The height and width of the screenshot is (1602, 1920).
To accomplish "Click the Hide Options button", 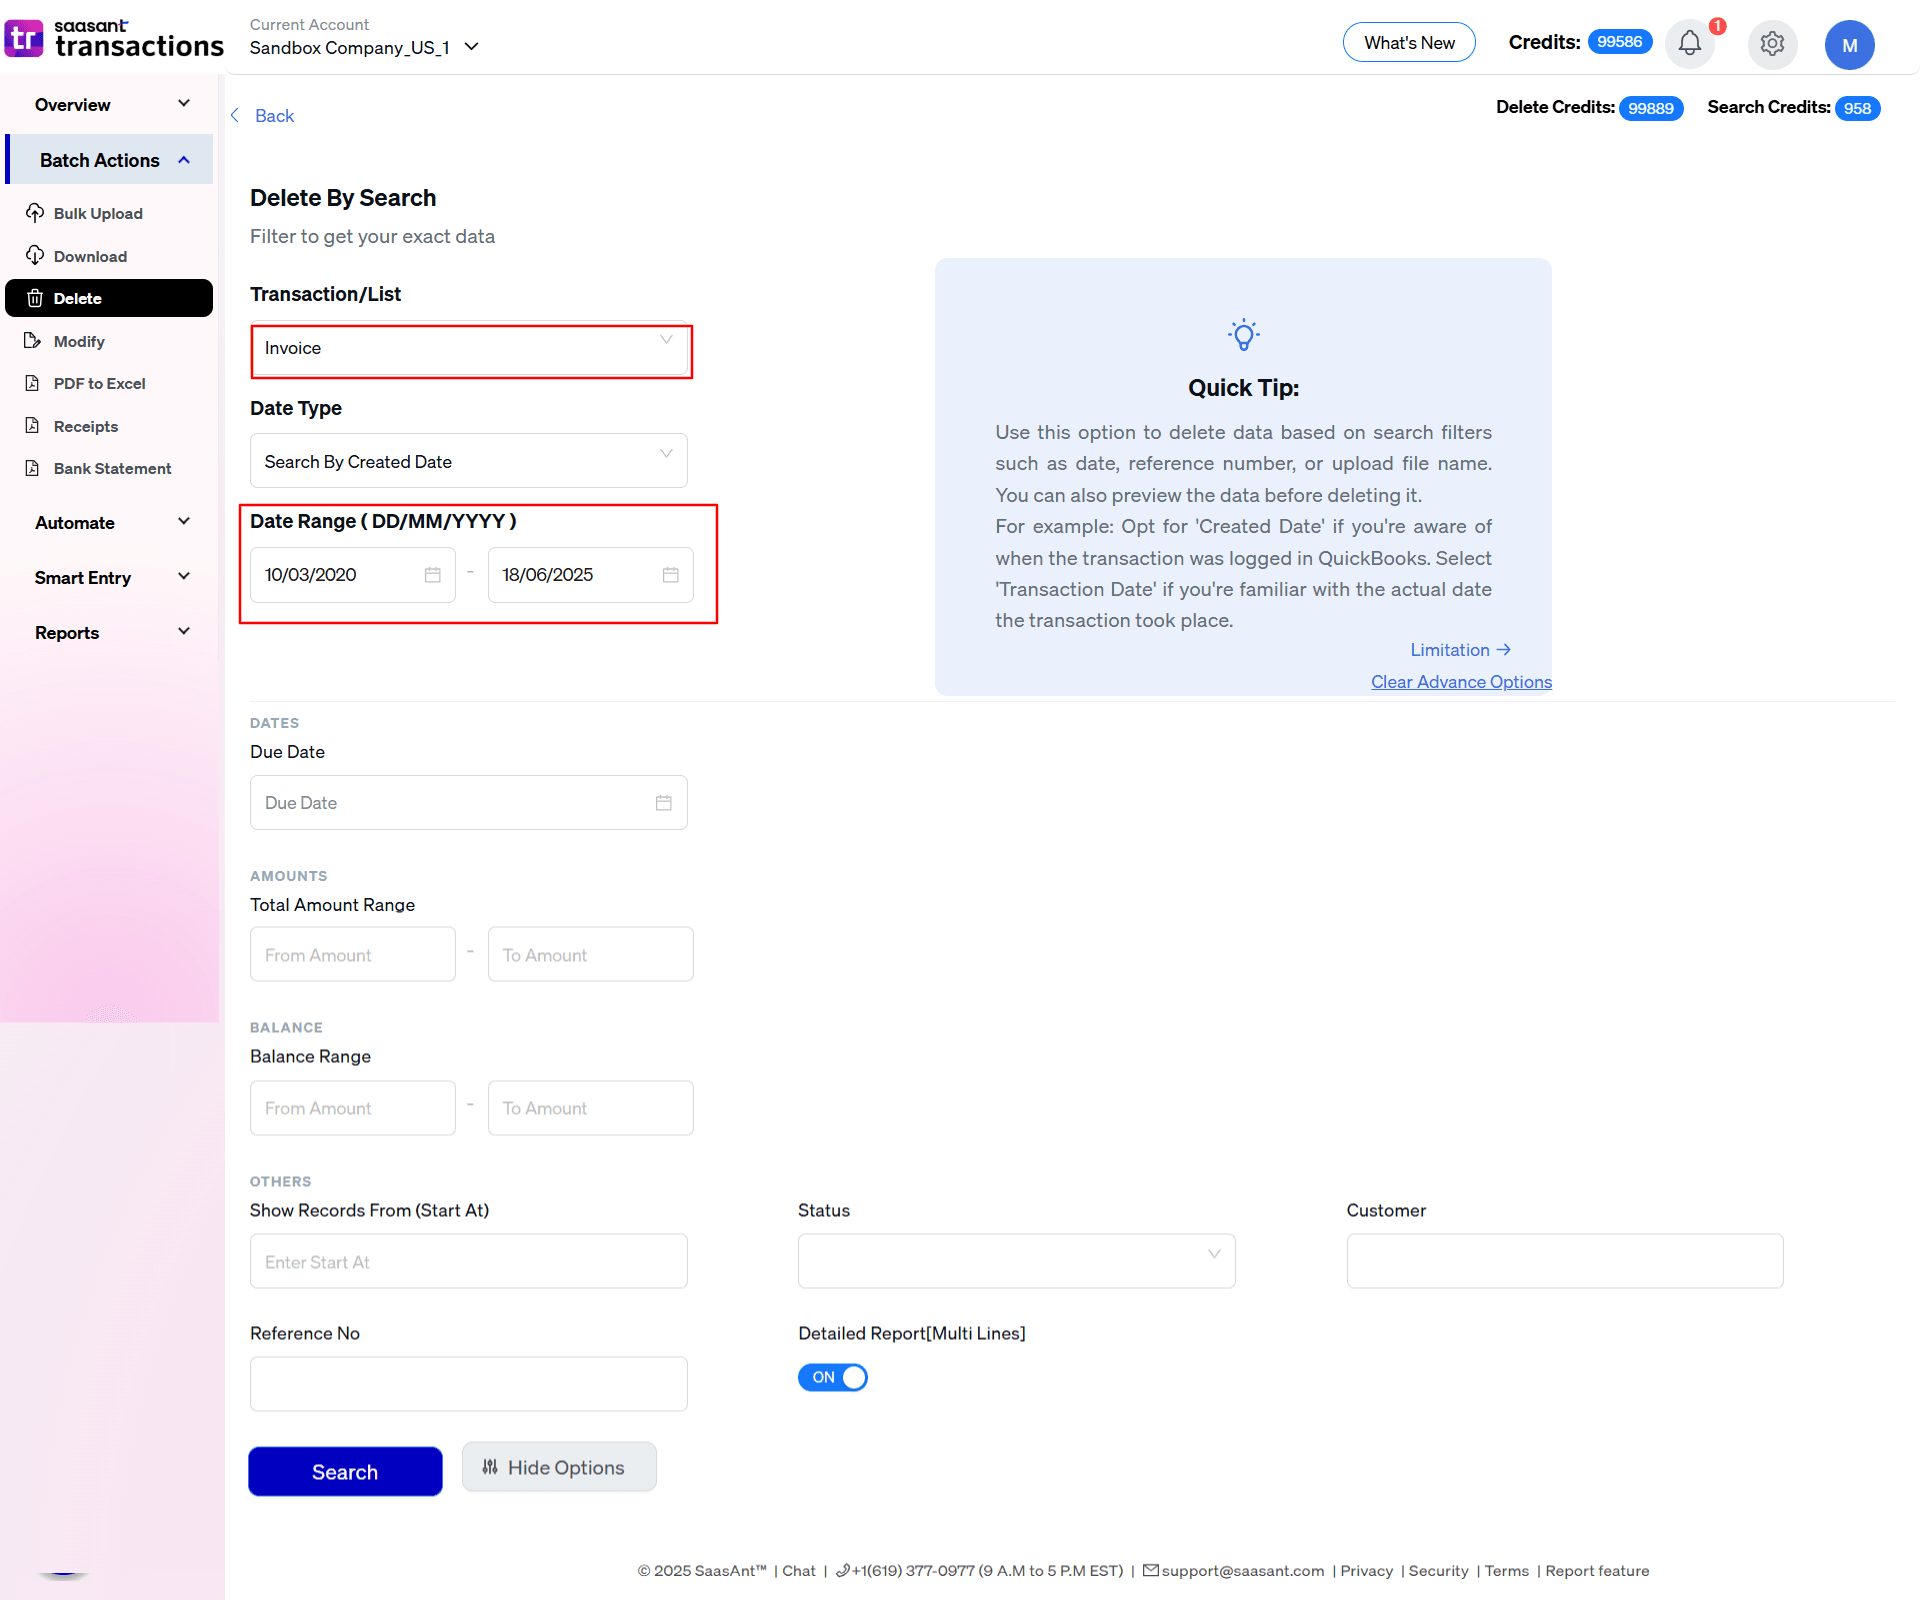I will pos(559,1467).
